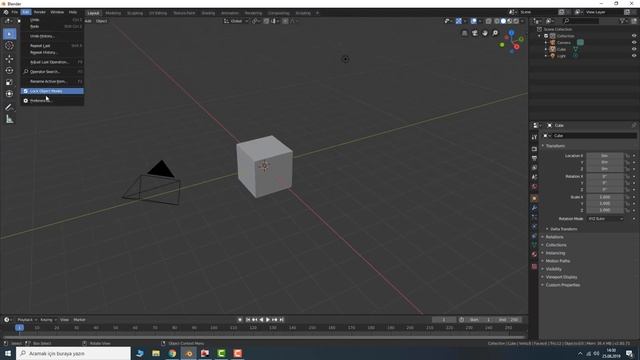
Task: Switch to the Sculpting workspace tab
Action: tap(135, 13)
